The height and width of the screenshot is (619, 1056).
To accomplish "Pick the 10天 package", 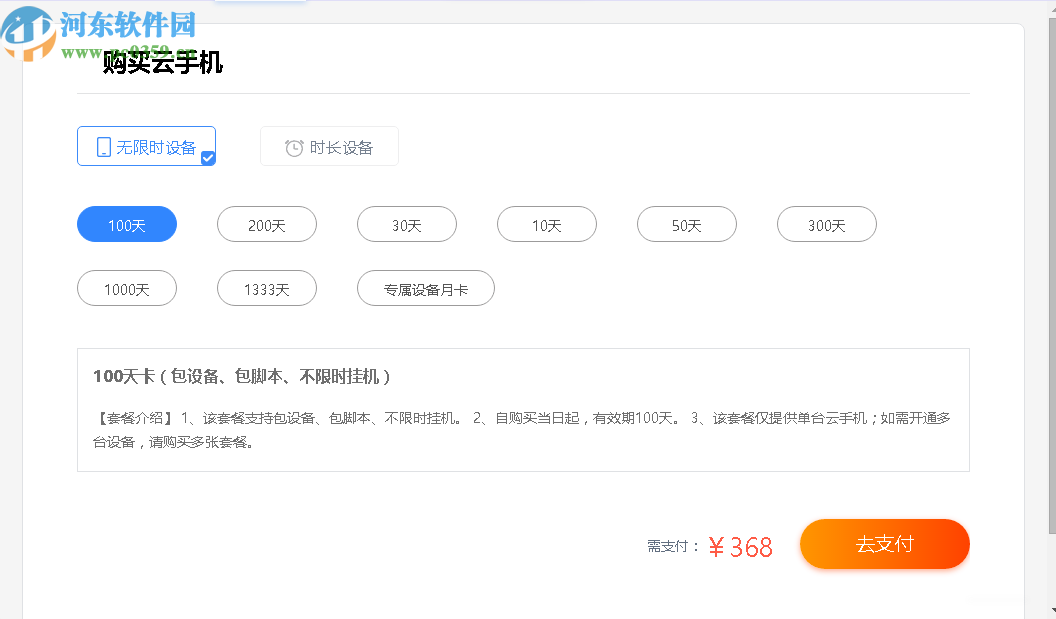I will 546,224.
